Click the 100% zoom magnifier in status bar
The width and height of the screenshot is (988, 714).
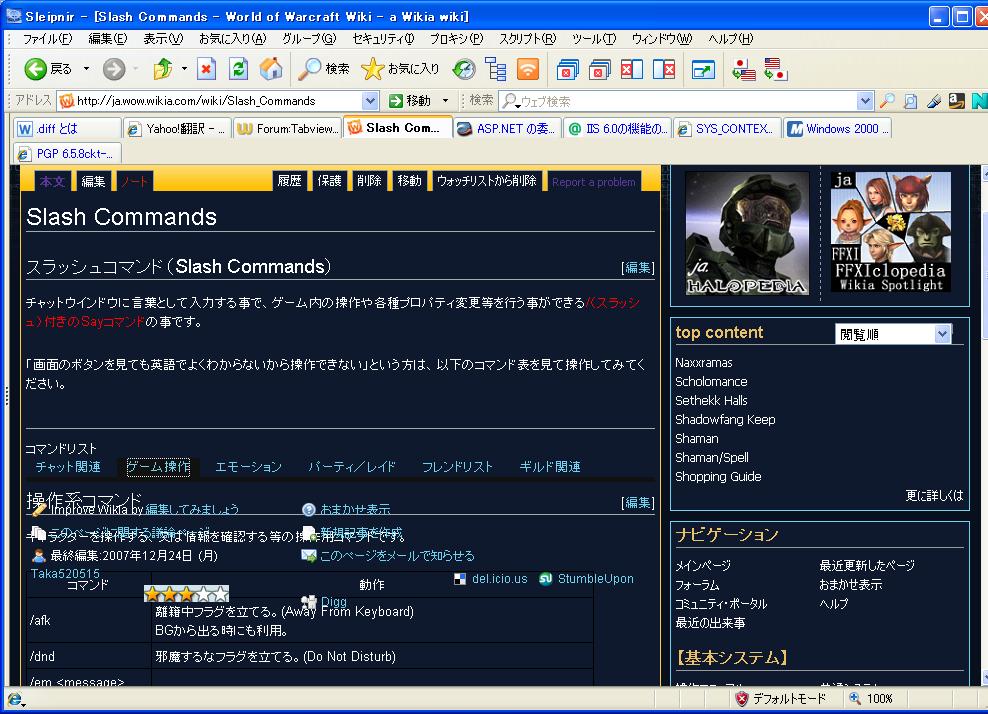(x=855, y=698)
